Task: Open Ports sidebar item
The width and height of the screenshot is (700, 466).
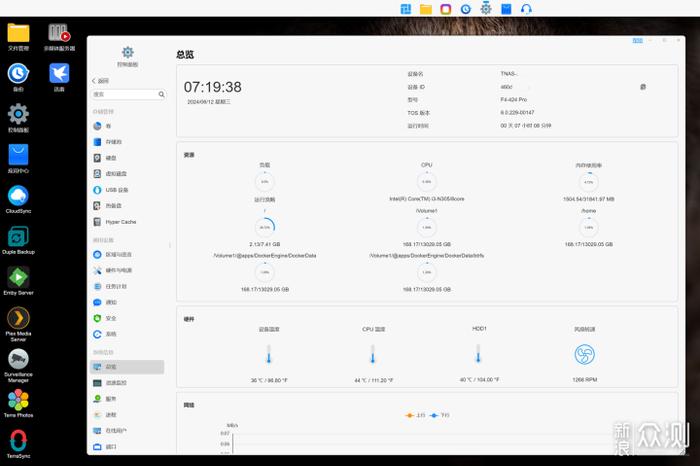Action: coord(128,447)
